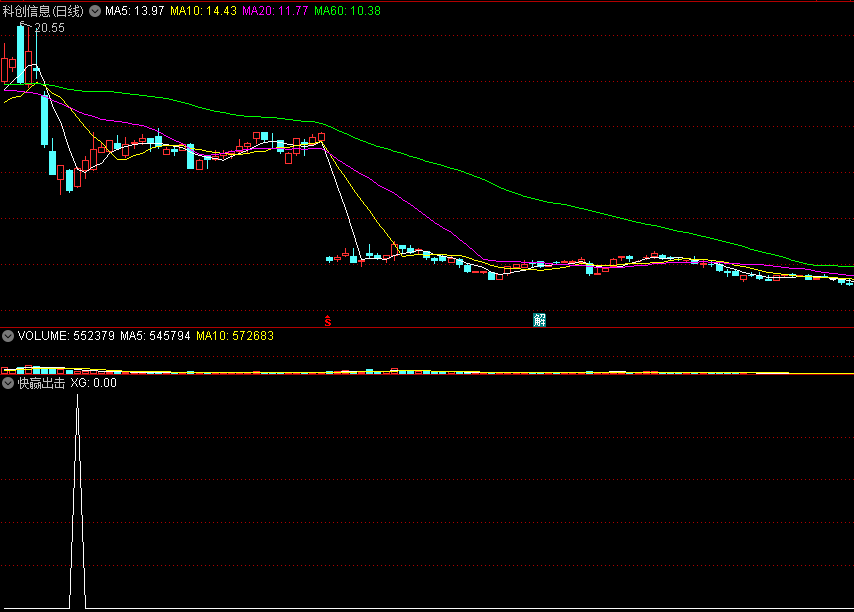
Task: Click the MA20: 11.77 label
Action: (x=275, y=11)
